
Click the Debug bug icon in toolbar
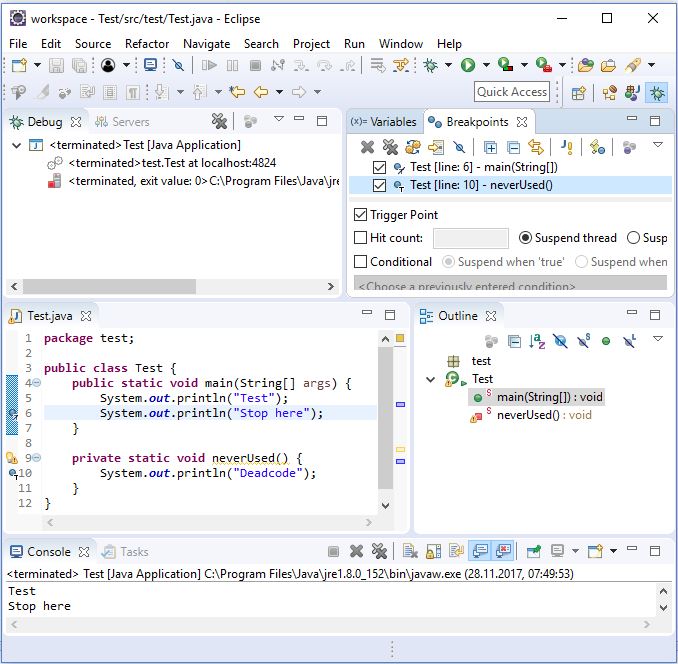pos(430,66)
